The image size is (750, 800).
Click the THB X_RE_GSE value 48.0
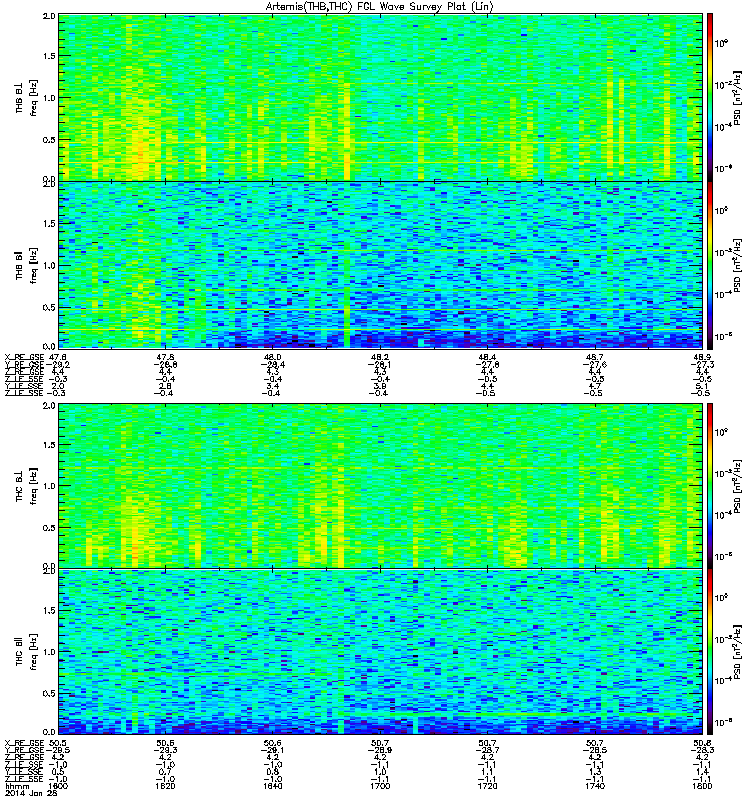[x=272, y=357]
